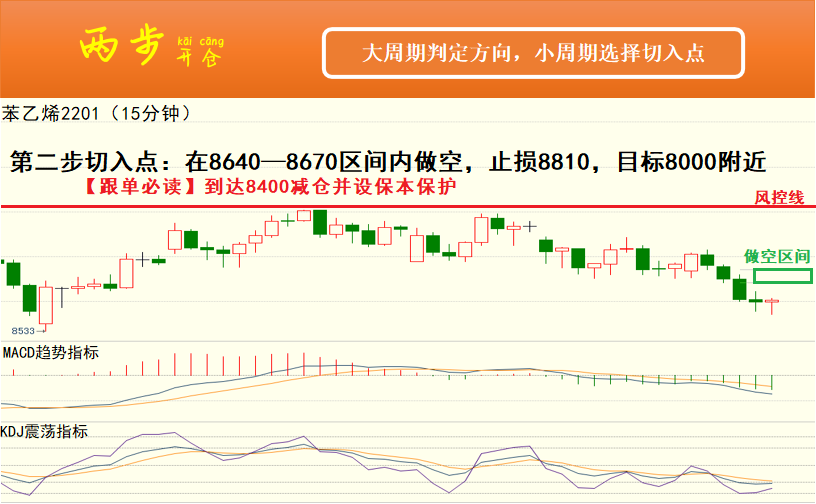The width and height of the screenshot is (816, 504).
Task: Select the 苯乙烯2201（15分钟） chart title
Action: click(x=97, y=113)
